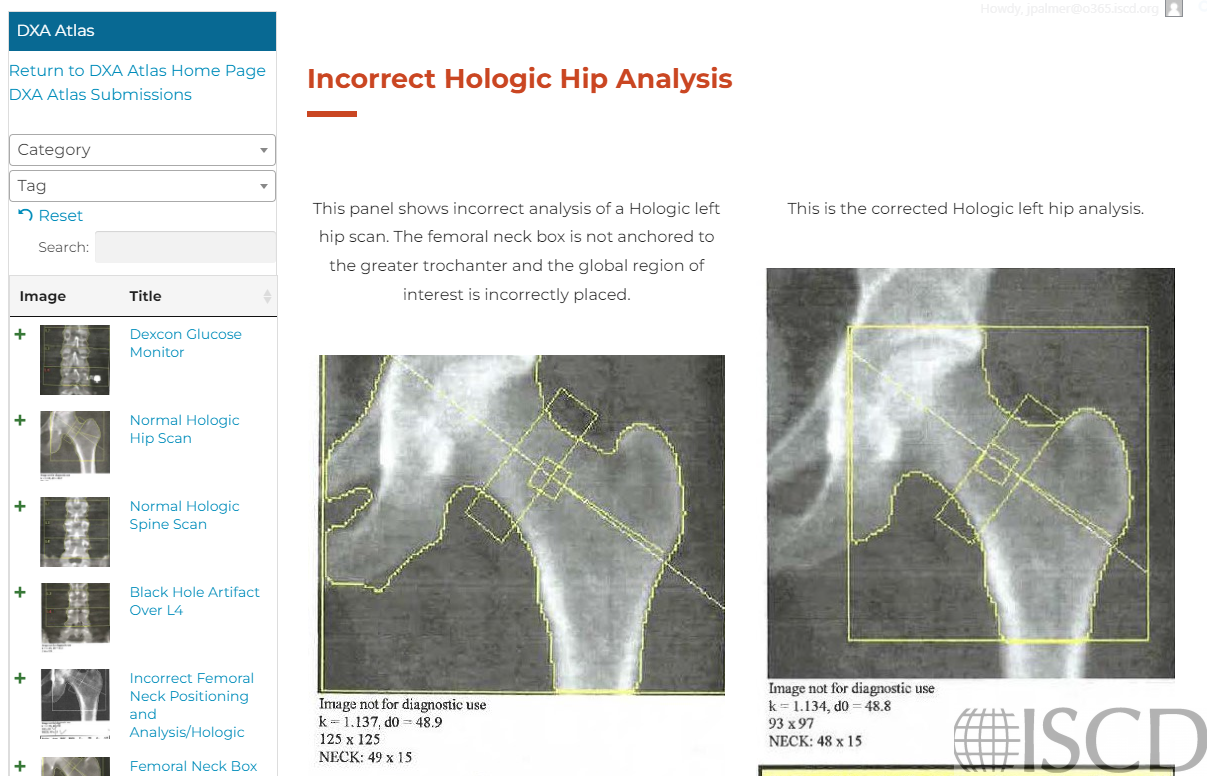Open Return to DXA Atlas Home Page
This screenshot has width=1207, height=776.
[x=137, y=71]
